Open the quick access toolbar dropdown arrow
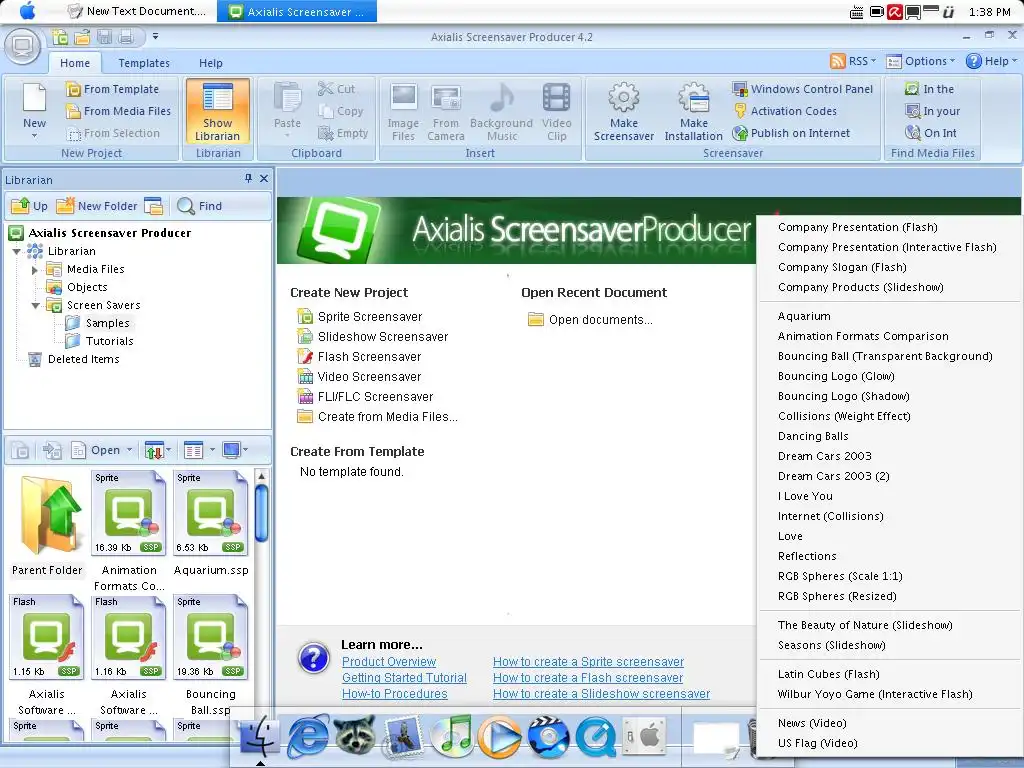This screenshot has width=1024, height=768. (x=155, y=37)
